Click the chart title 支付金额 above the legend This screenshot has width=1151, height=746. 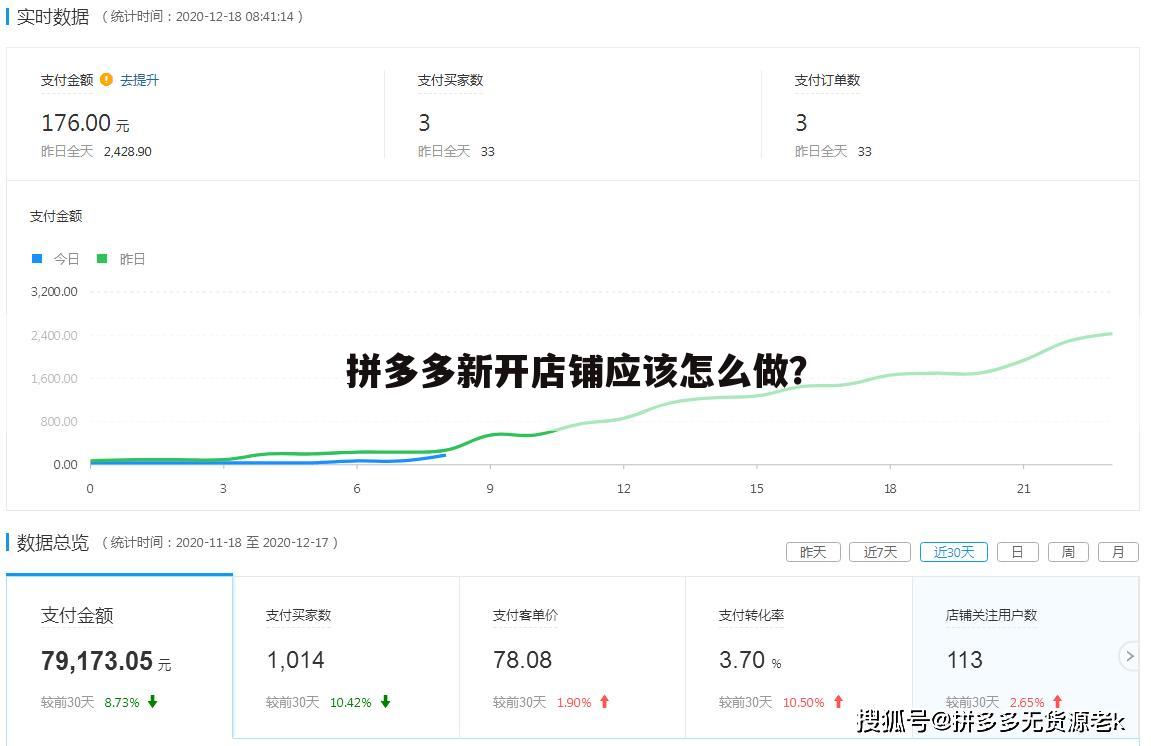click(x=56, y=217)
